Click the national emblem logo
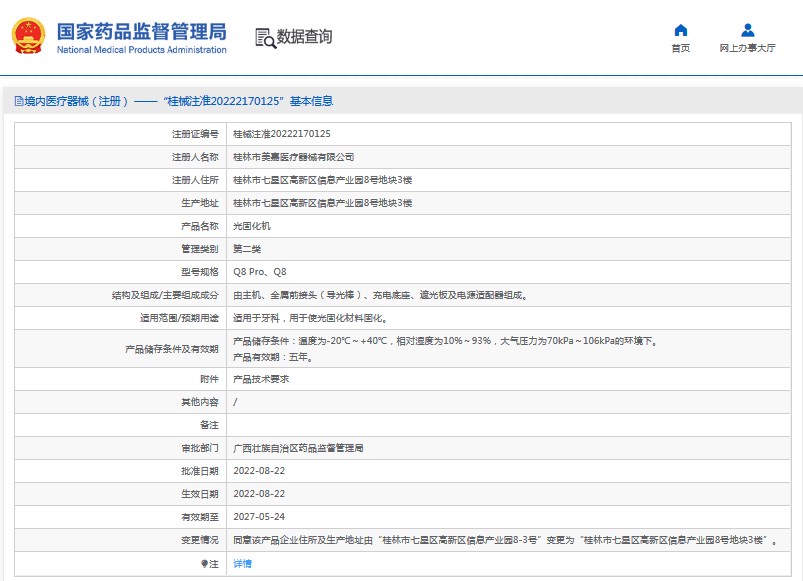The width and height of the screenshot is (803, 581). click(x=28, y=36)
